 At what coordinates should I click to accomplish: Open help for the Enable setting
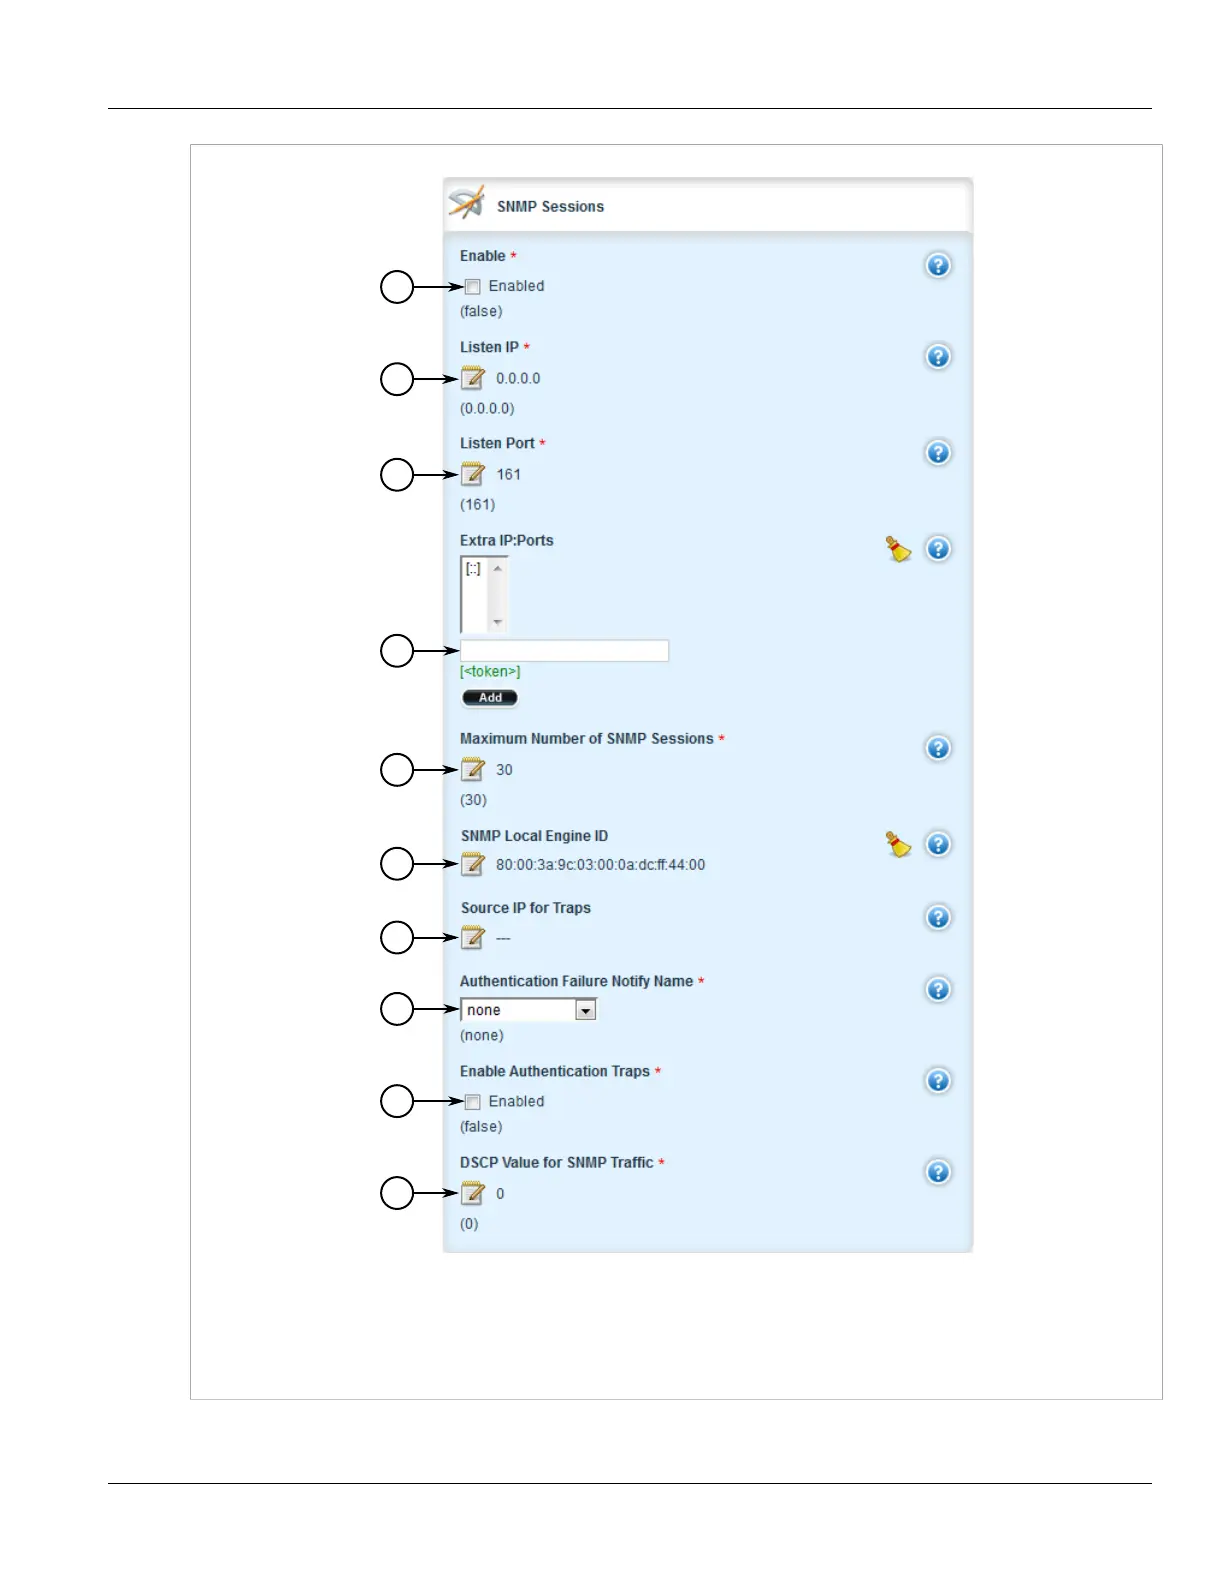coord(938,265)
